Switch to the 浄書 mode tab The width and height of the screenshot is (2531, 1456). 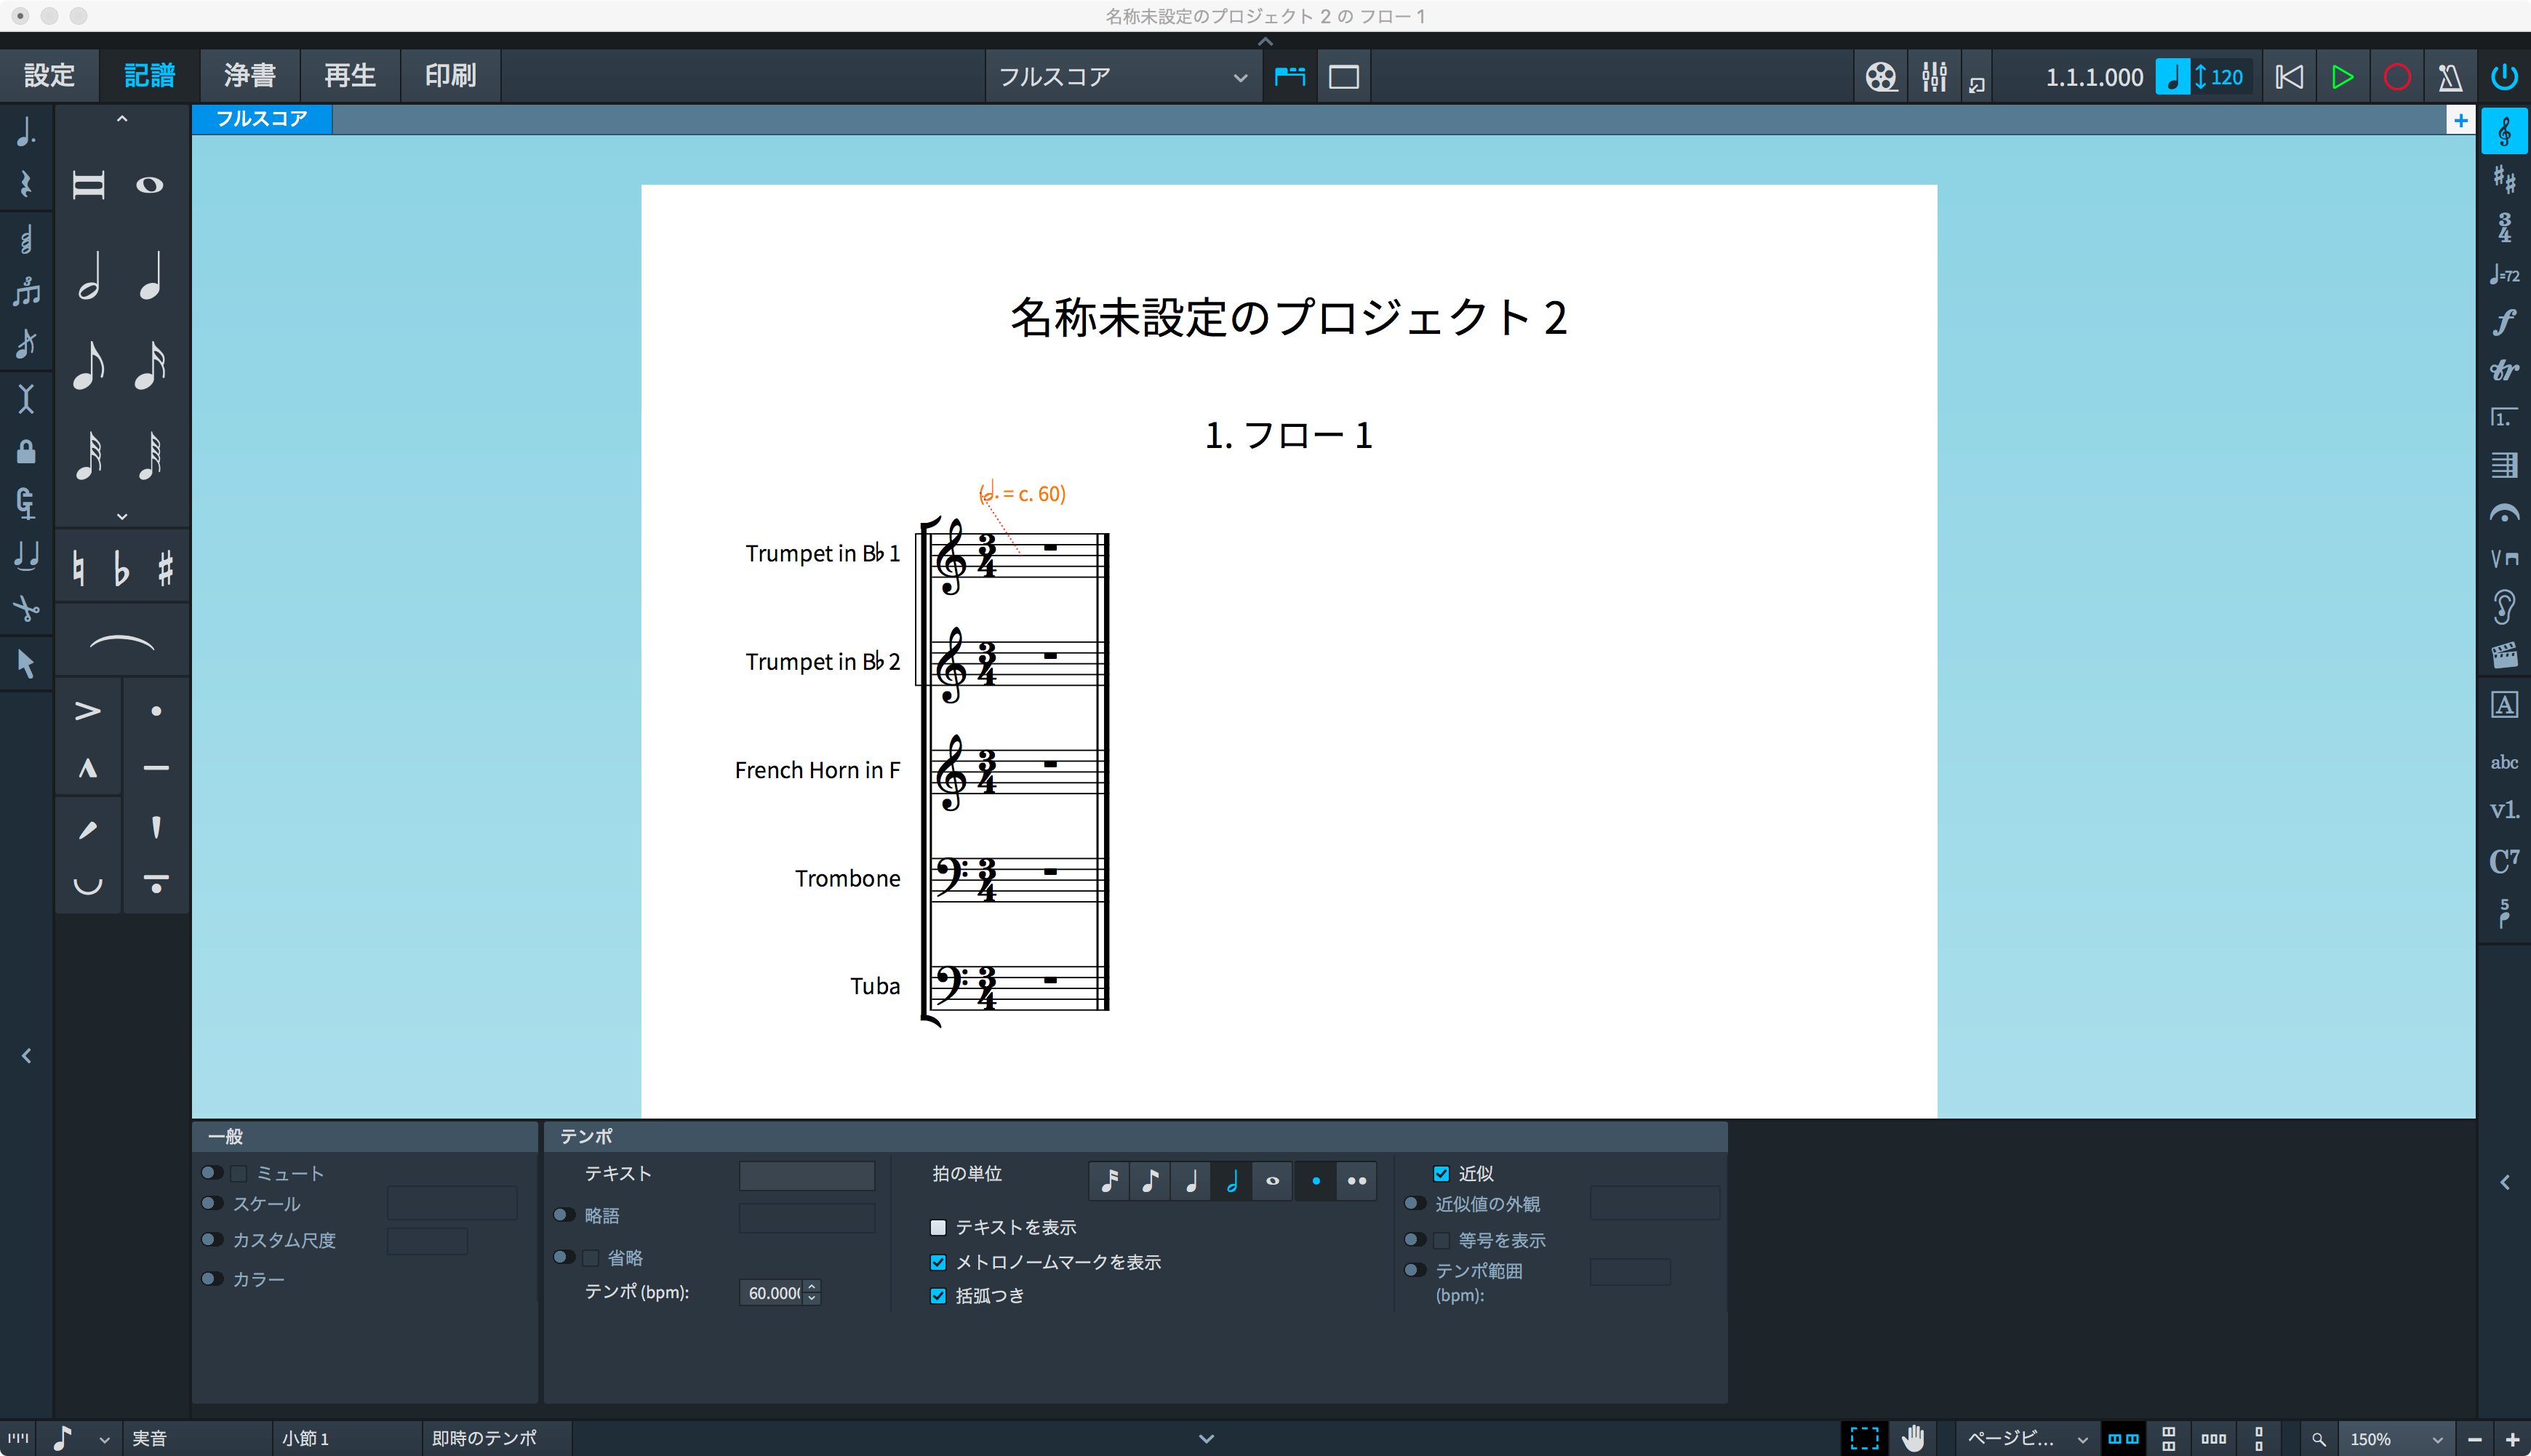coord(249,76)
